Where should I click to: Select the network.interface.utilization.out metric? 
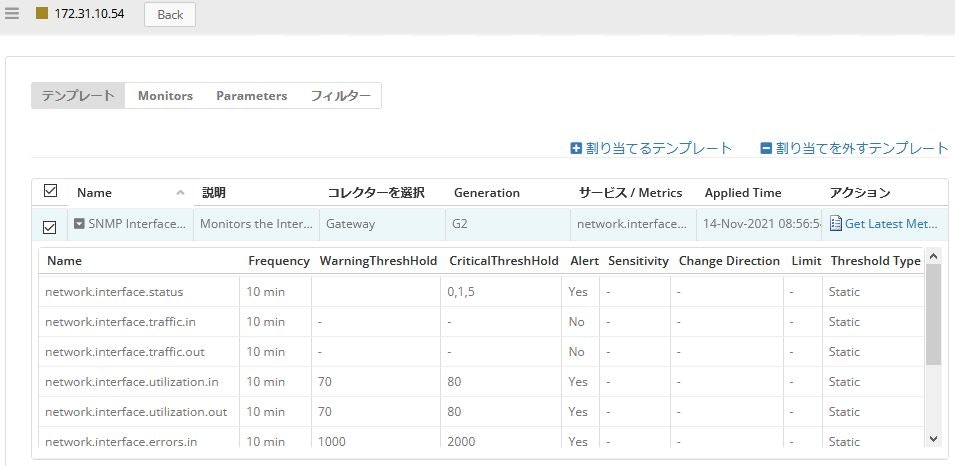coord(136,412)
